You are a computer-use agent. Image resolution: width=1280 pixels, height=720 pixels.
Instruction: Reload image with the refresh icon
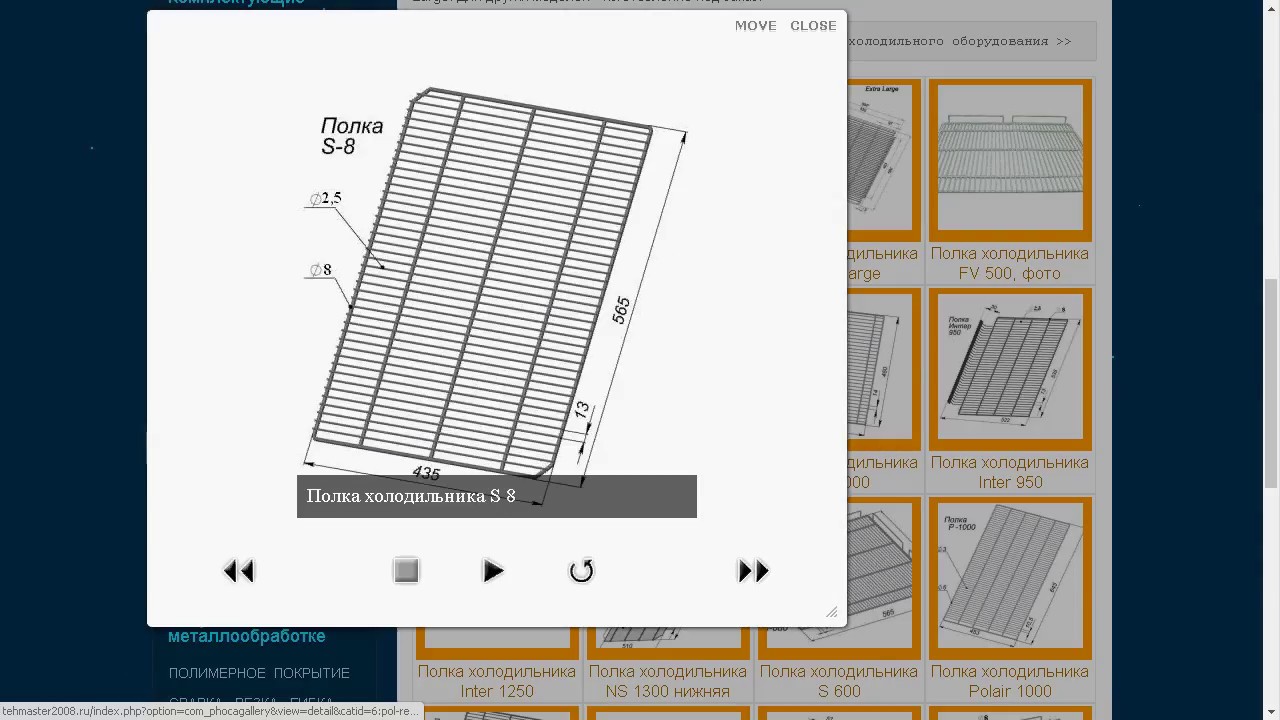tap(581, 571)
